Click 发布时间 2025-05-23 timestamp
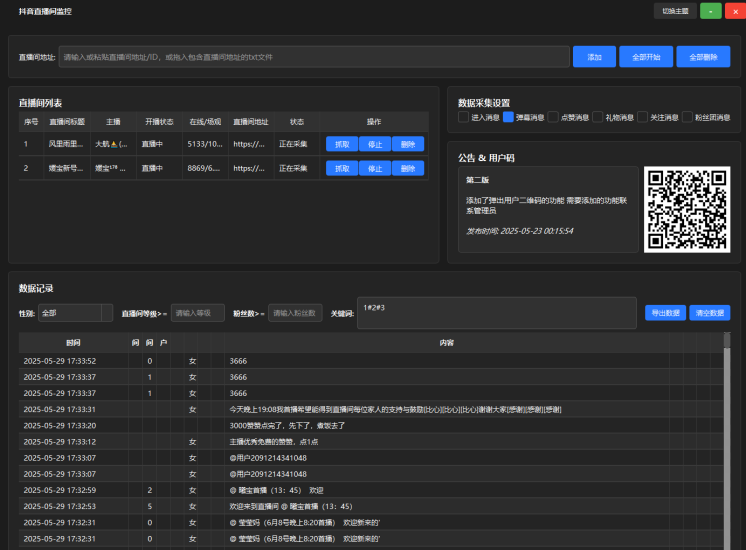The height and width of the screenshot is (550, 746). pyautogui.click(x=520, y=231)
